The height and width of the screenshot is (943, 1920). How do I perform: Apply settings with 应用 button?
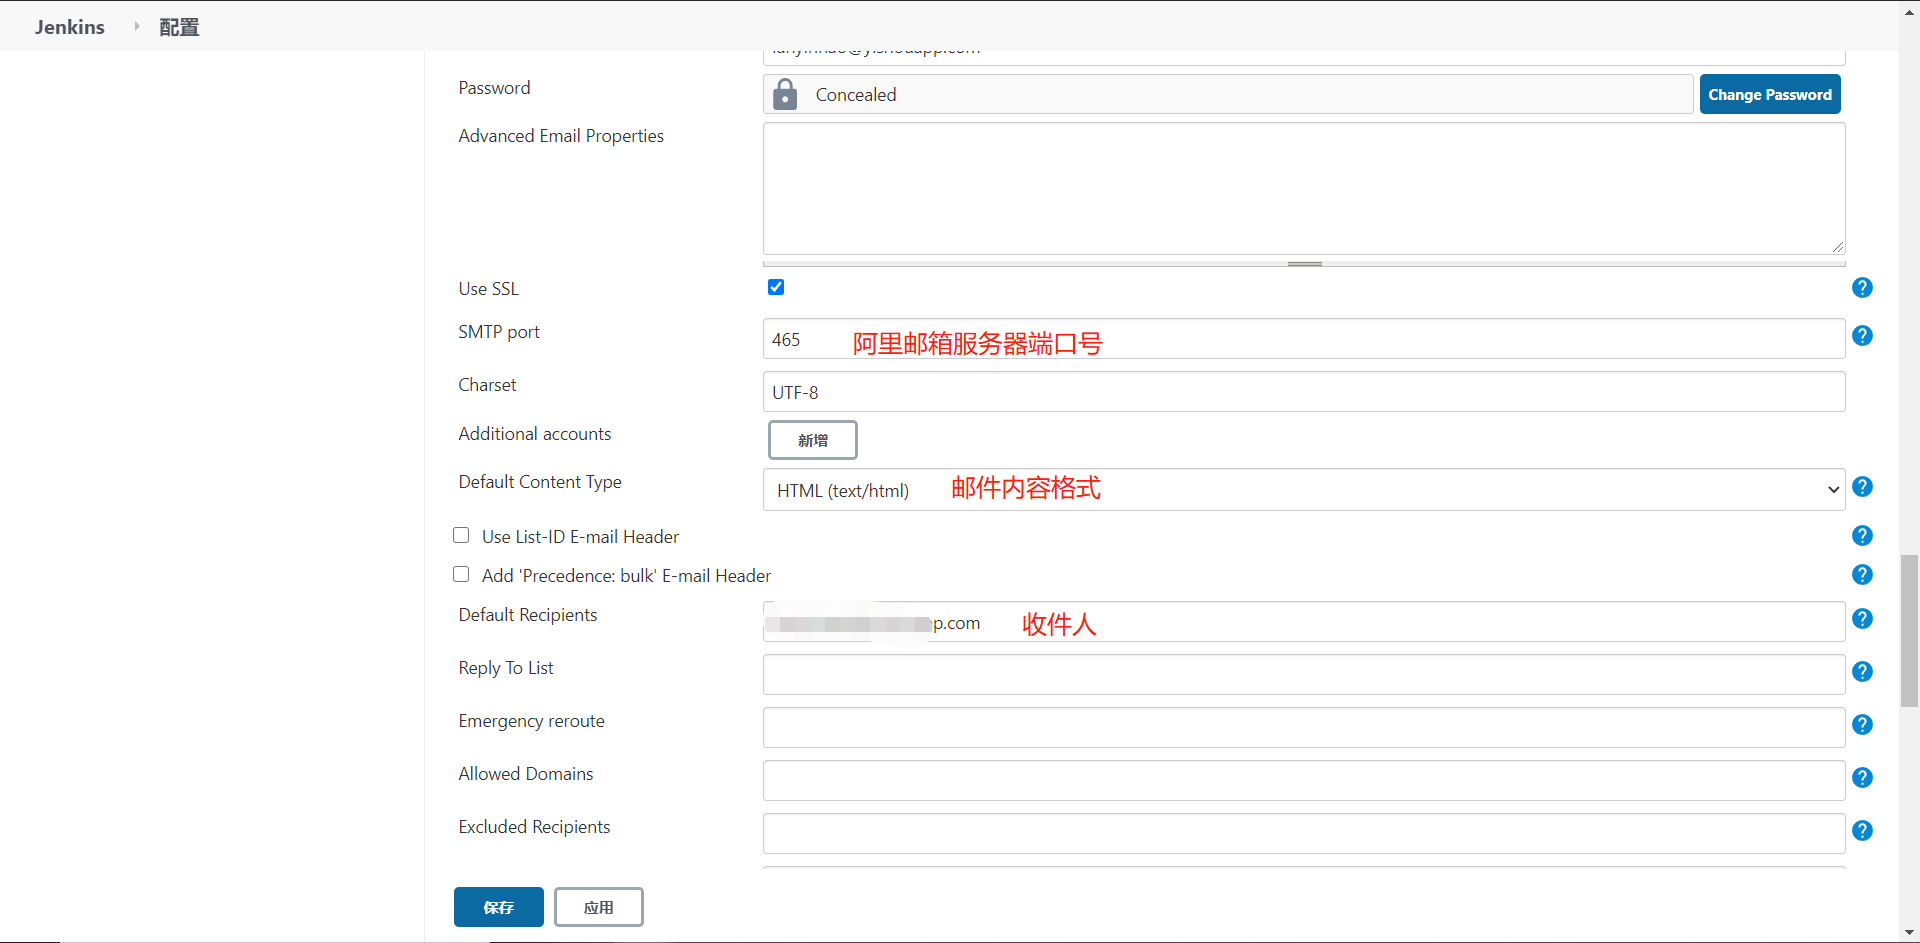tap(599, 907)
